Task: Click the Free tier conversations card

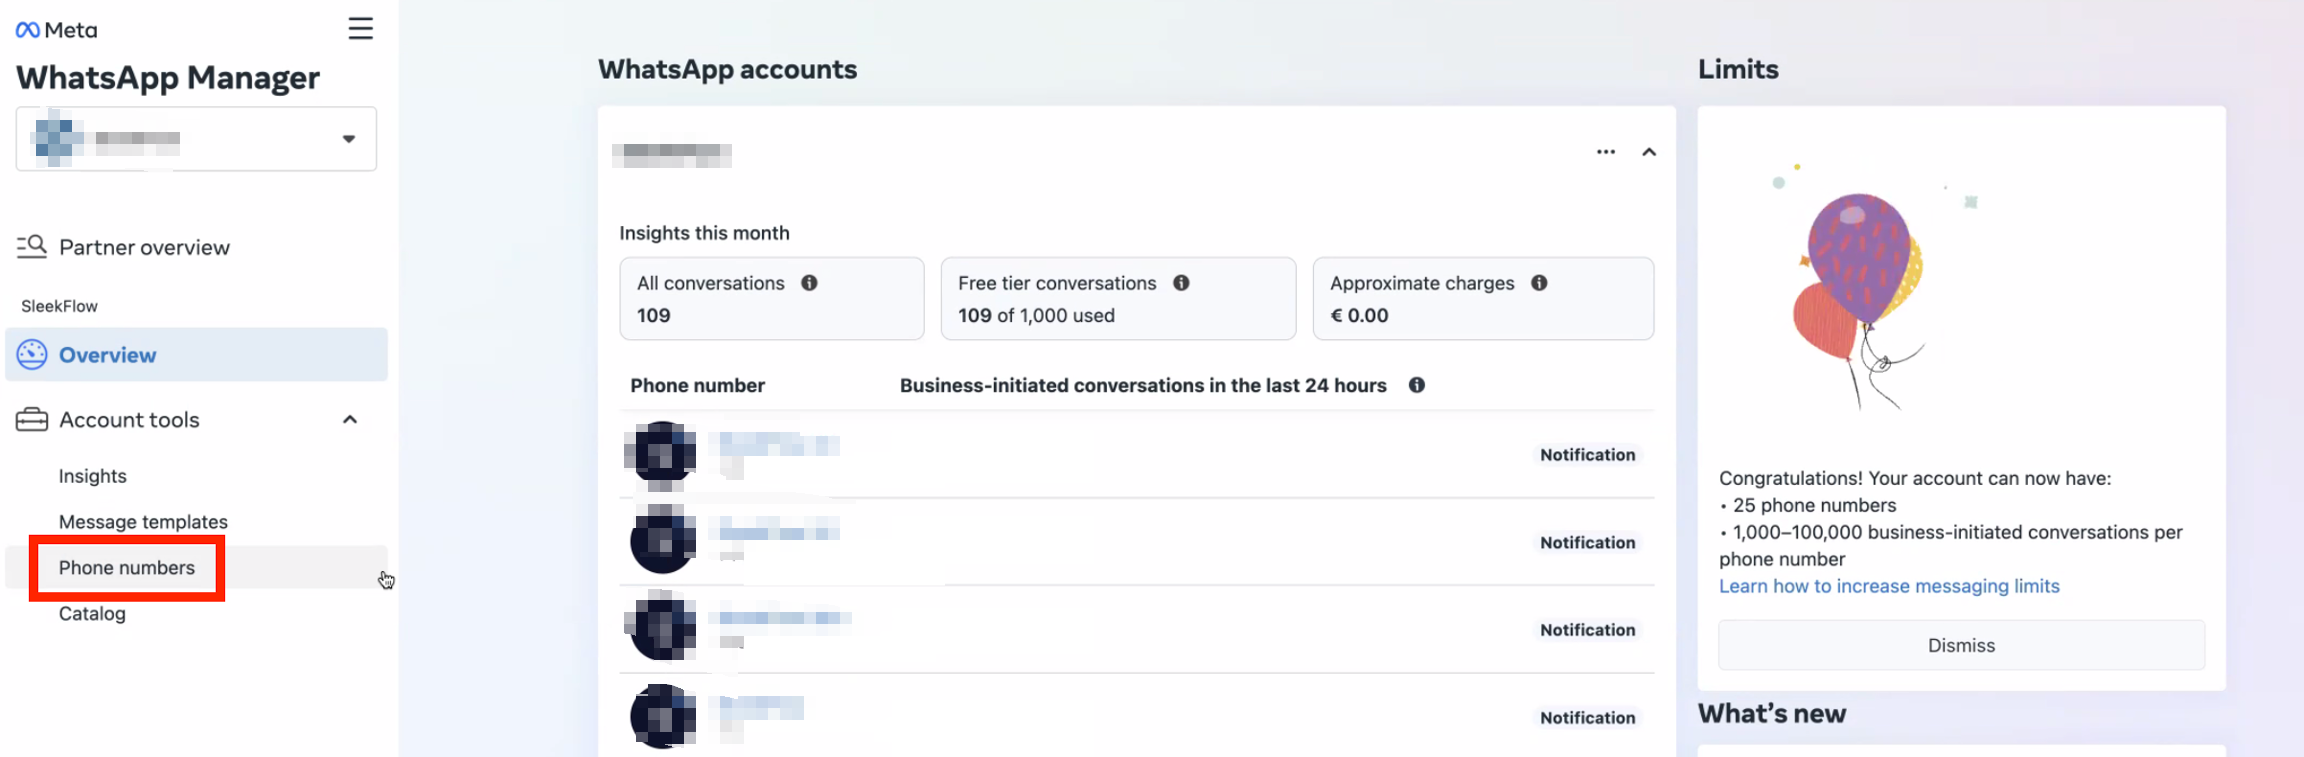Action: click(x=1118, y=298)
